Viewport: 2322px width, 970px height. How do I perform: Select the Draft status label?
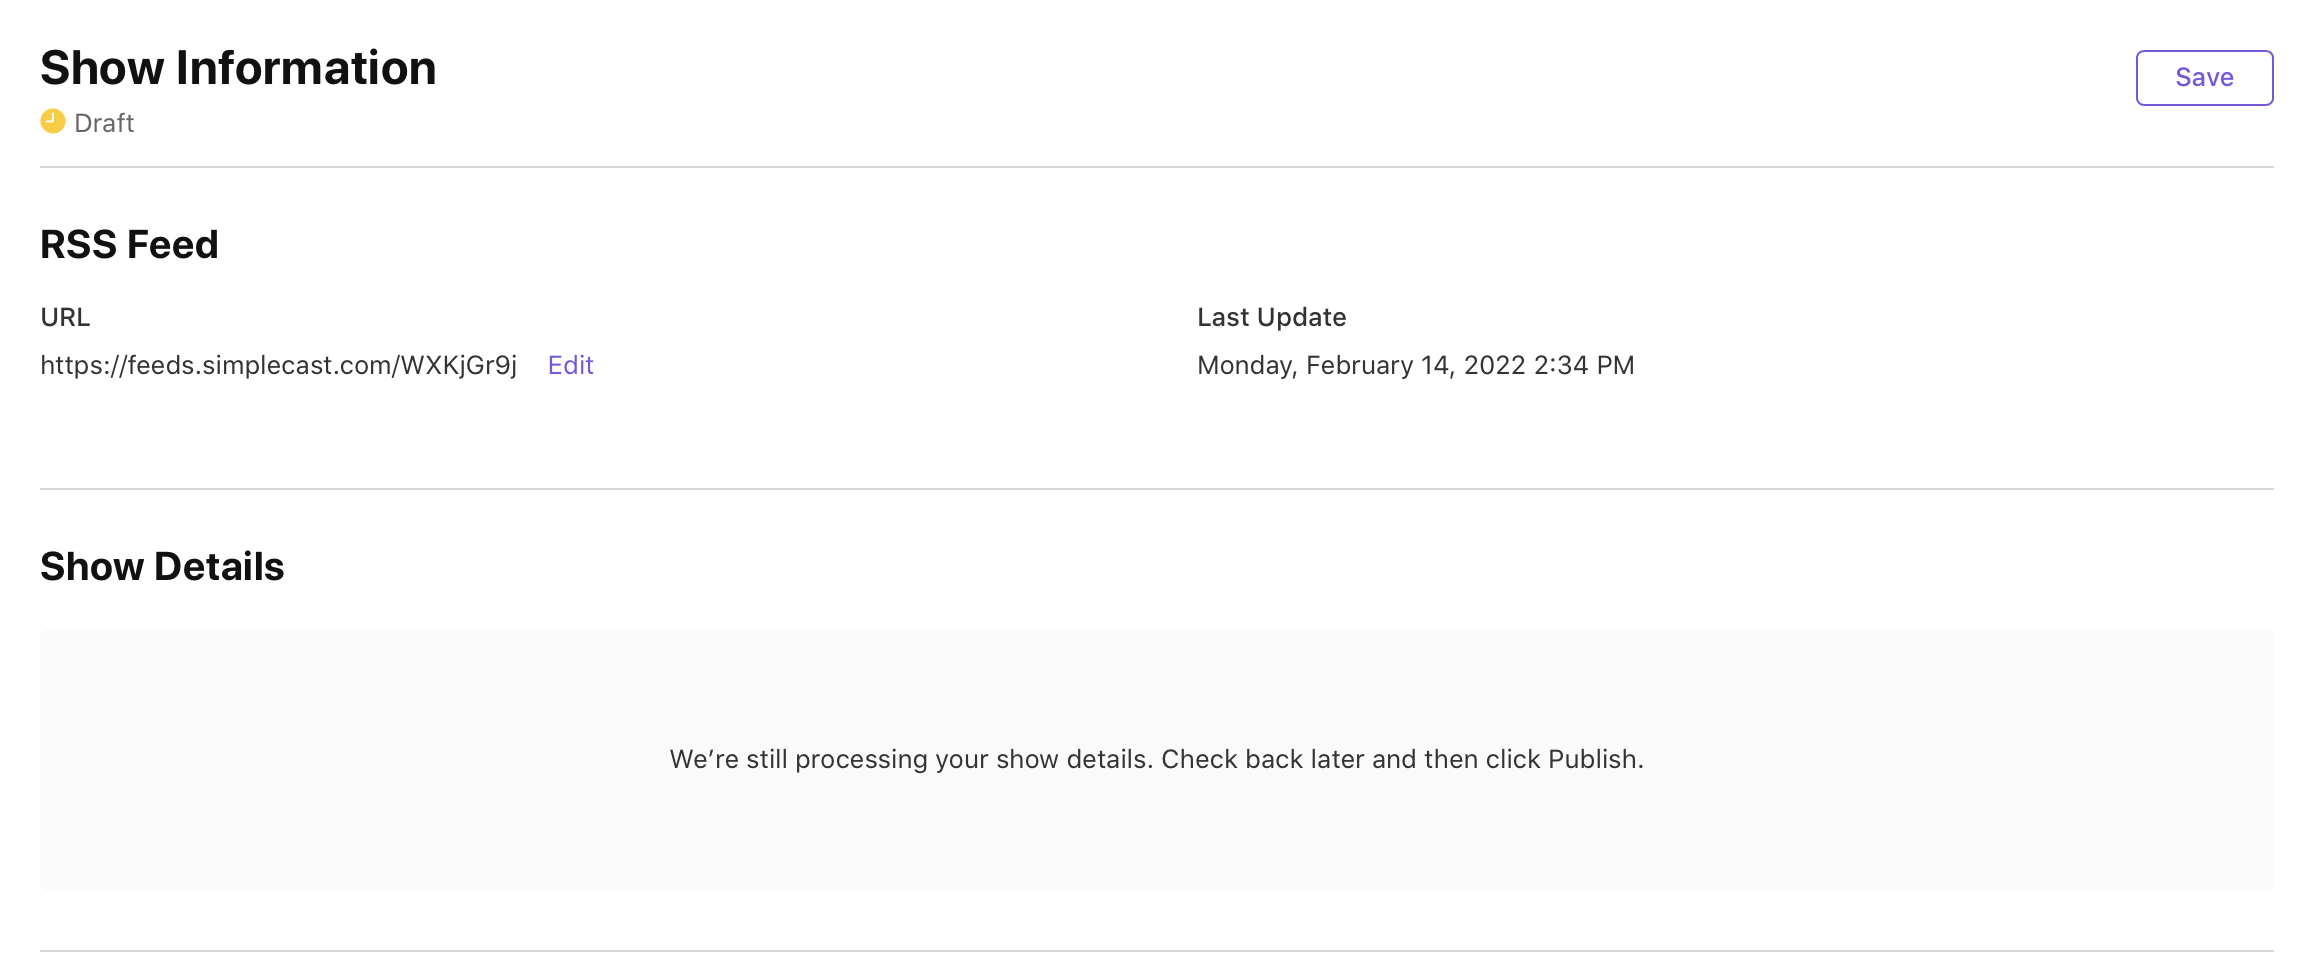pyautogui.click(x=104, y=123)
